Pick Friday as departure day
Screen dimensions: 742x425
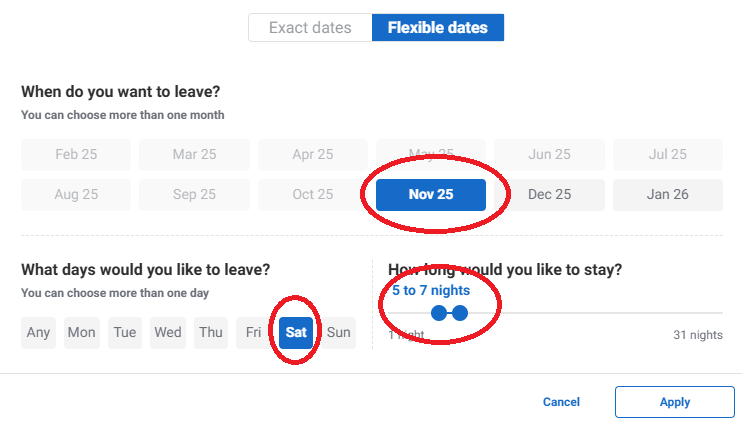pos(254,332)
